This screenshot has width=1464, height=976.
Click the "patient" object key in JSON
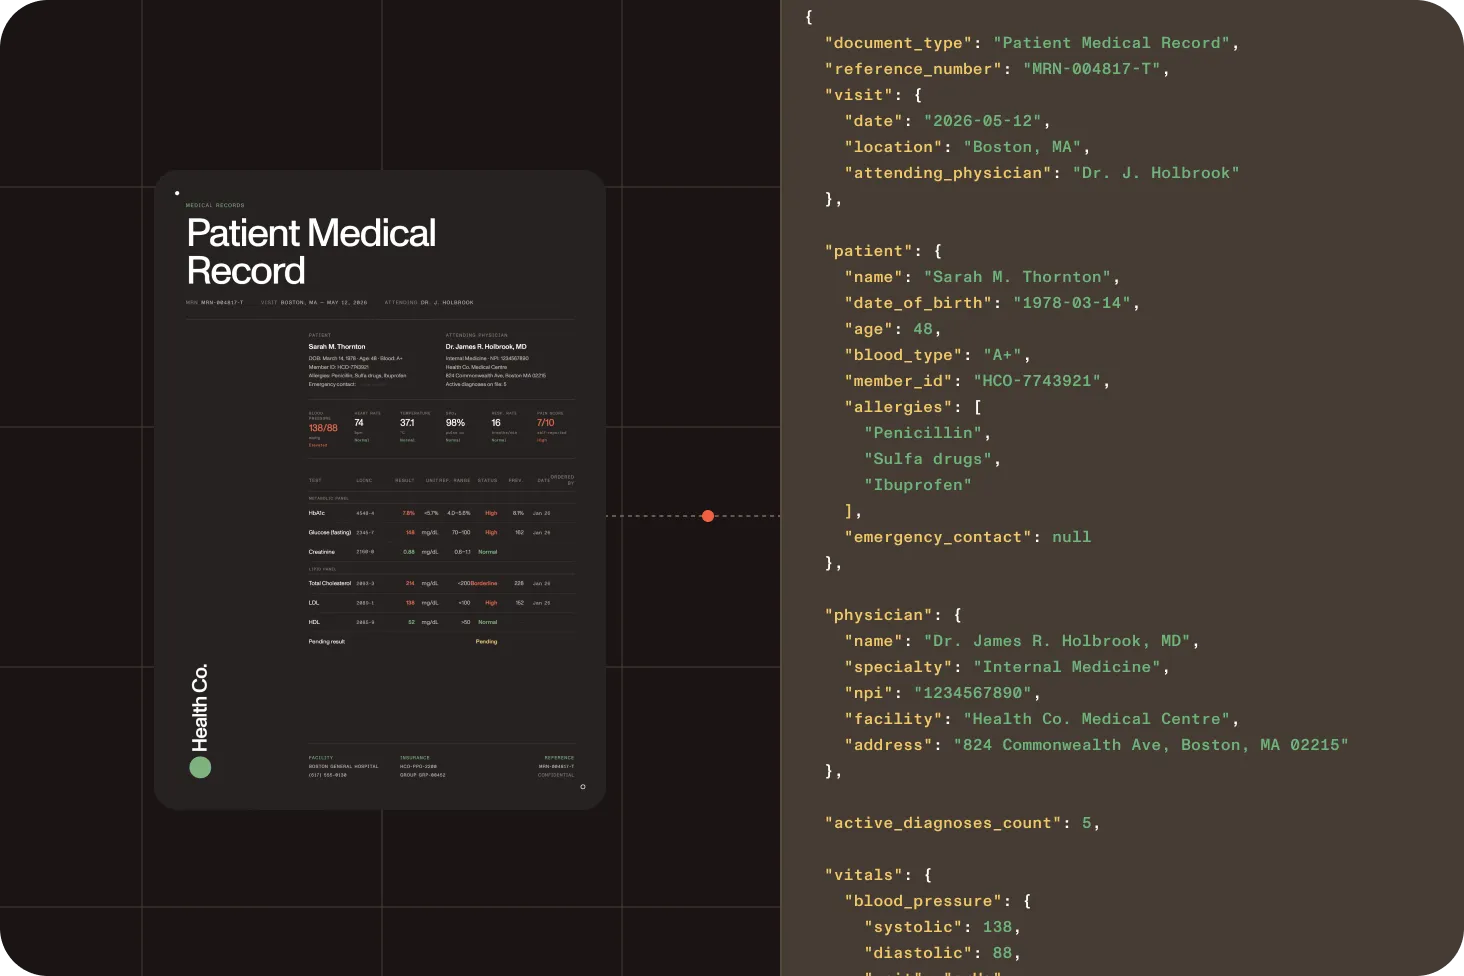[x=870, y=251]
